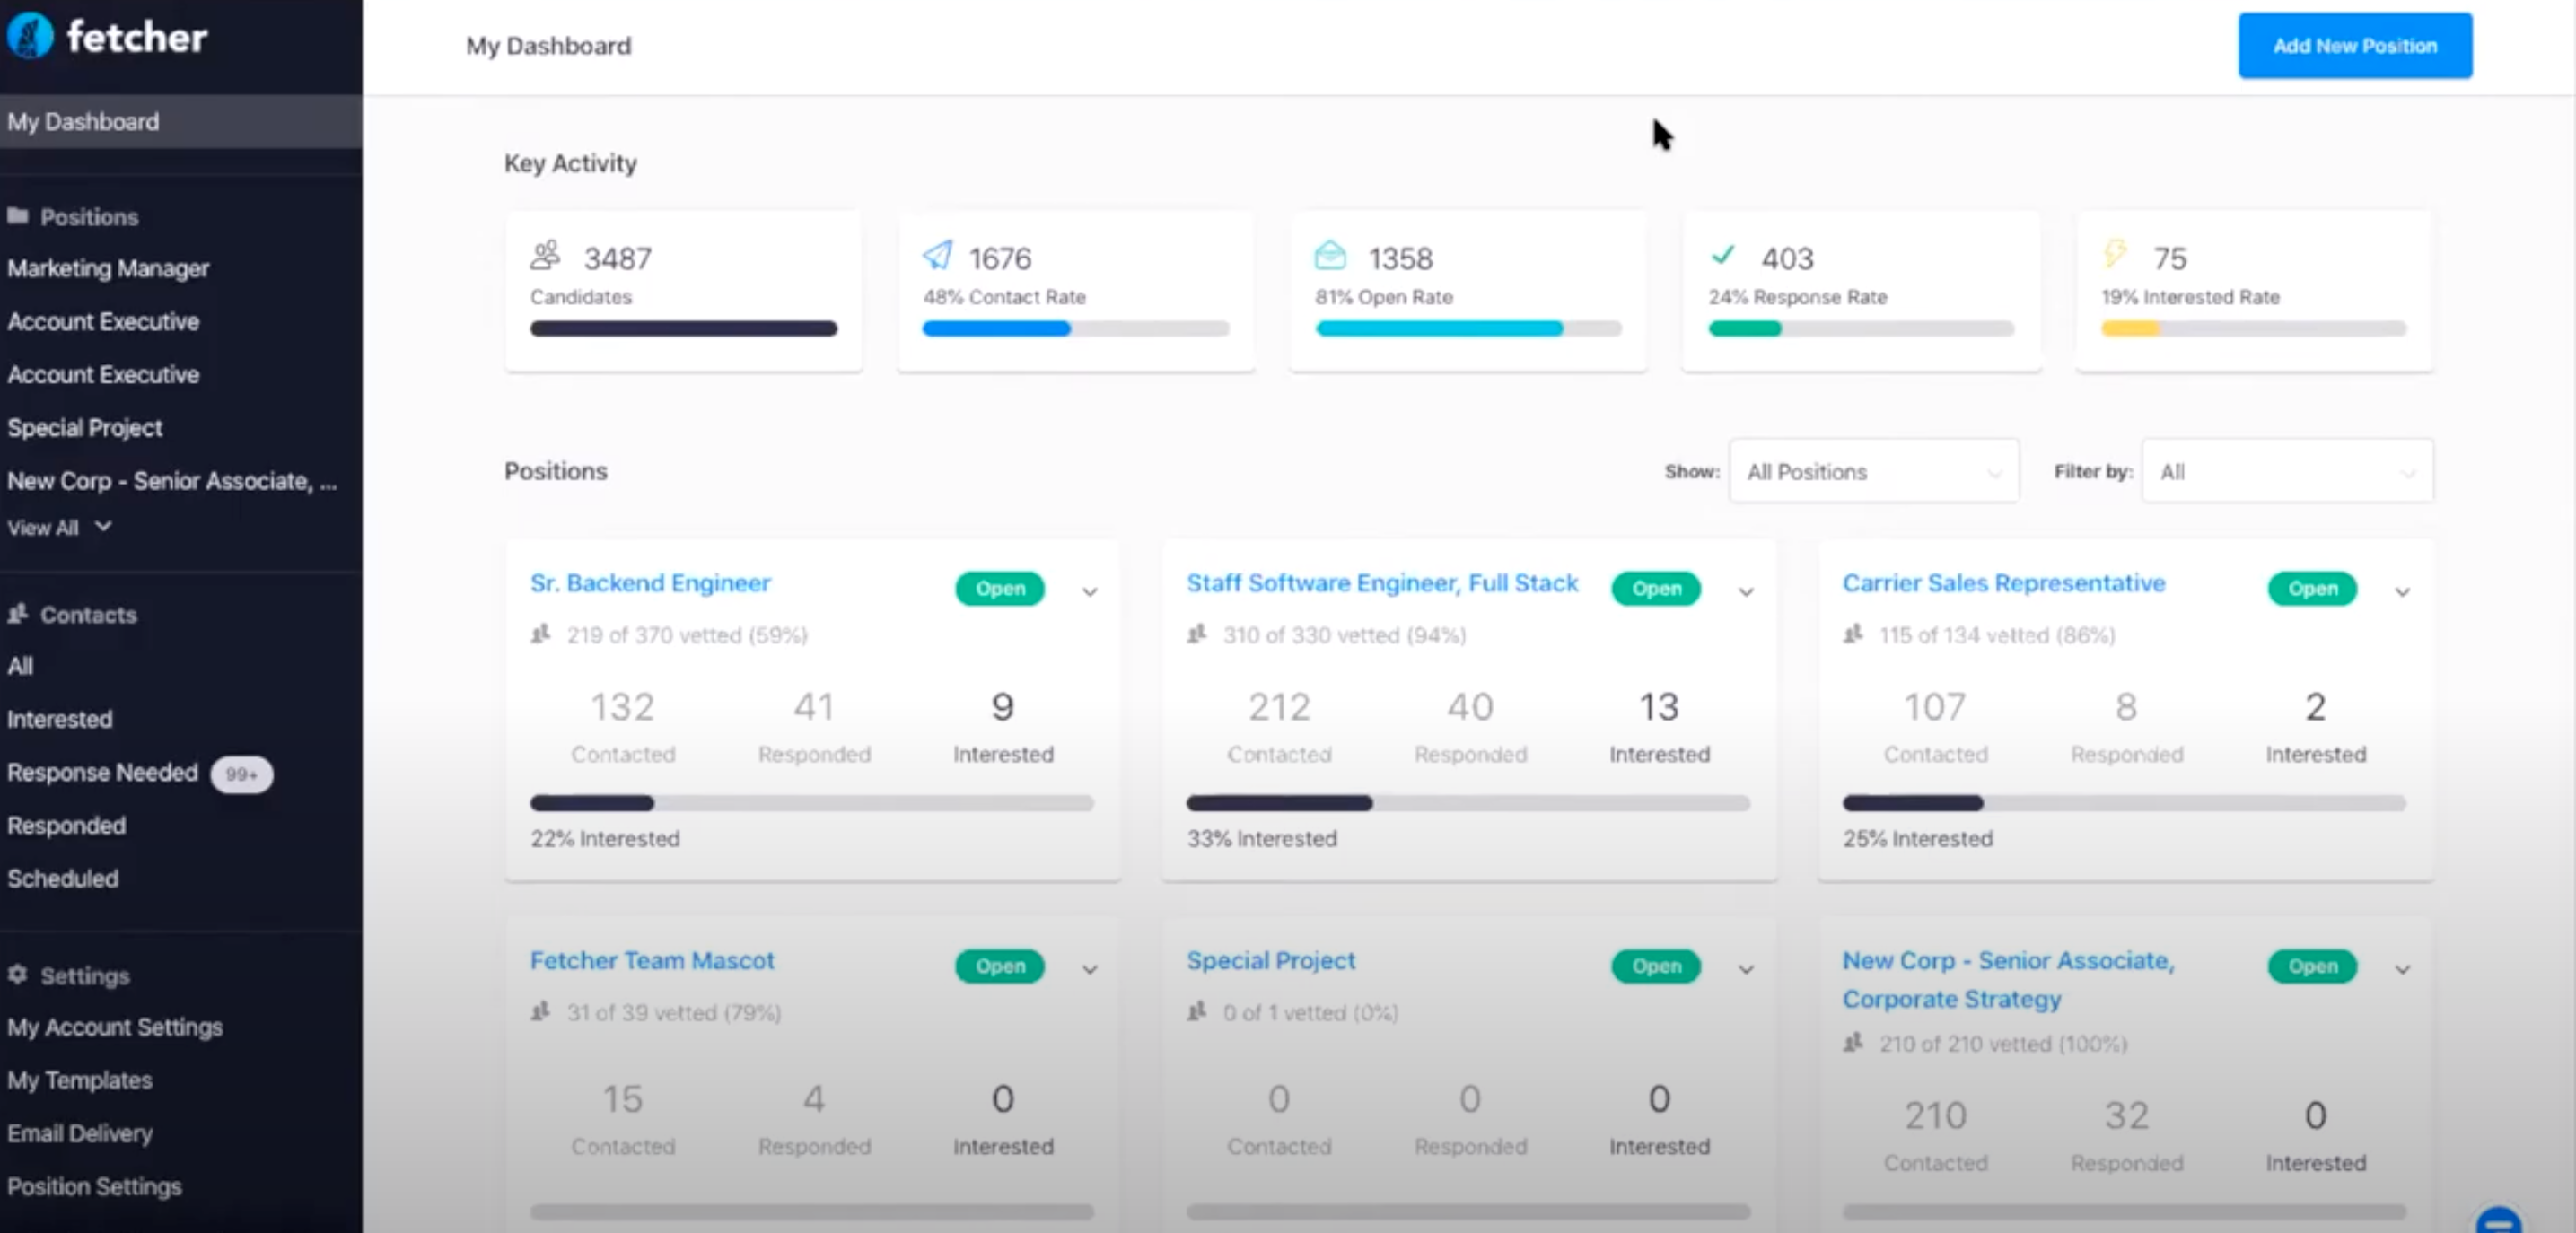
Task: Select Interested under Contacts
Action: tap(60, 719)
